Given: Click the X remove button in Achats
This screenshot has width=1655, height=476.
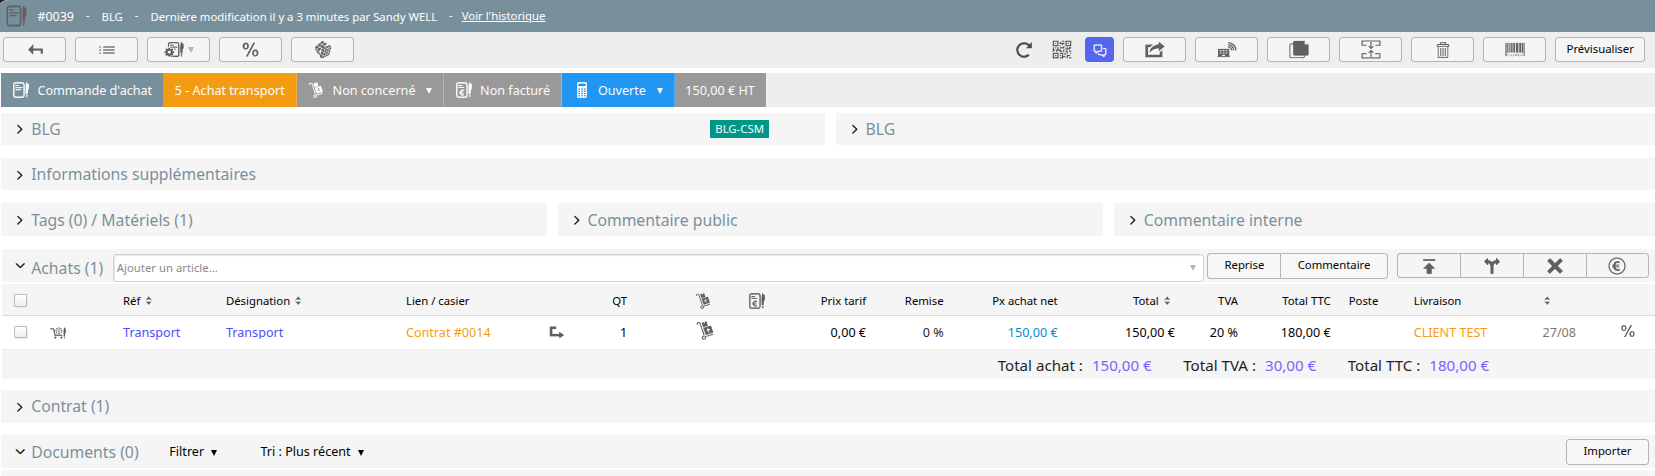Looking at the screenshot, I should 1554,266.
